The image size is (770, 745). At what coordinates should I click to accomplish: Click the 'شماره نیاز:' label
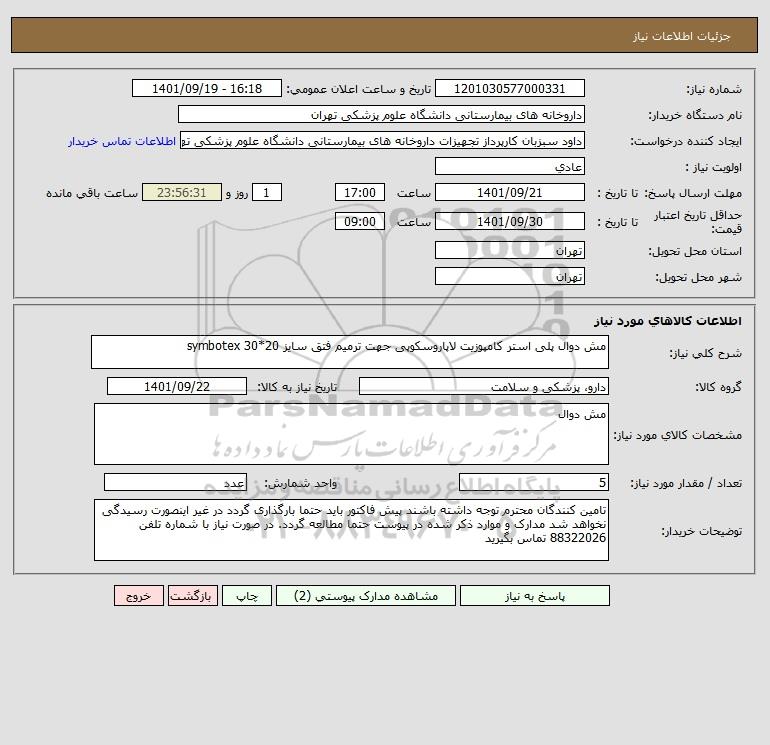[714, 89]
